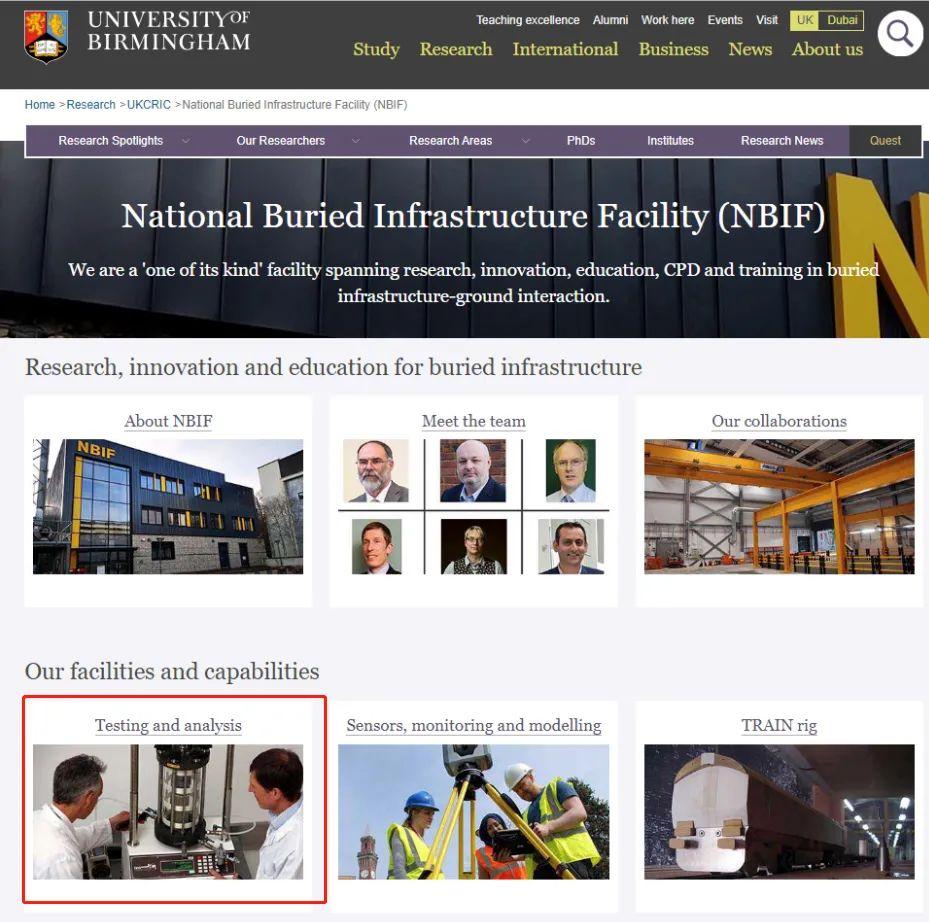Expand the Our Researchers dropdown arrow
The image size is (929, 922).
pyautogui.click(x=355, y=141)
